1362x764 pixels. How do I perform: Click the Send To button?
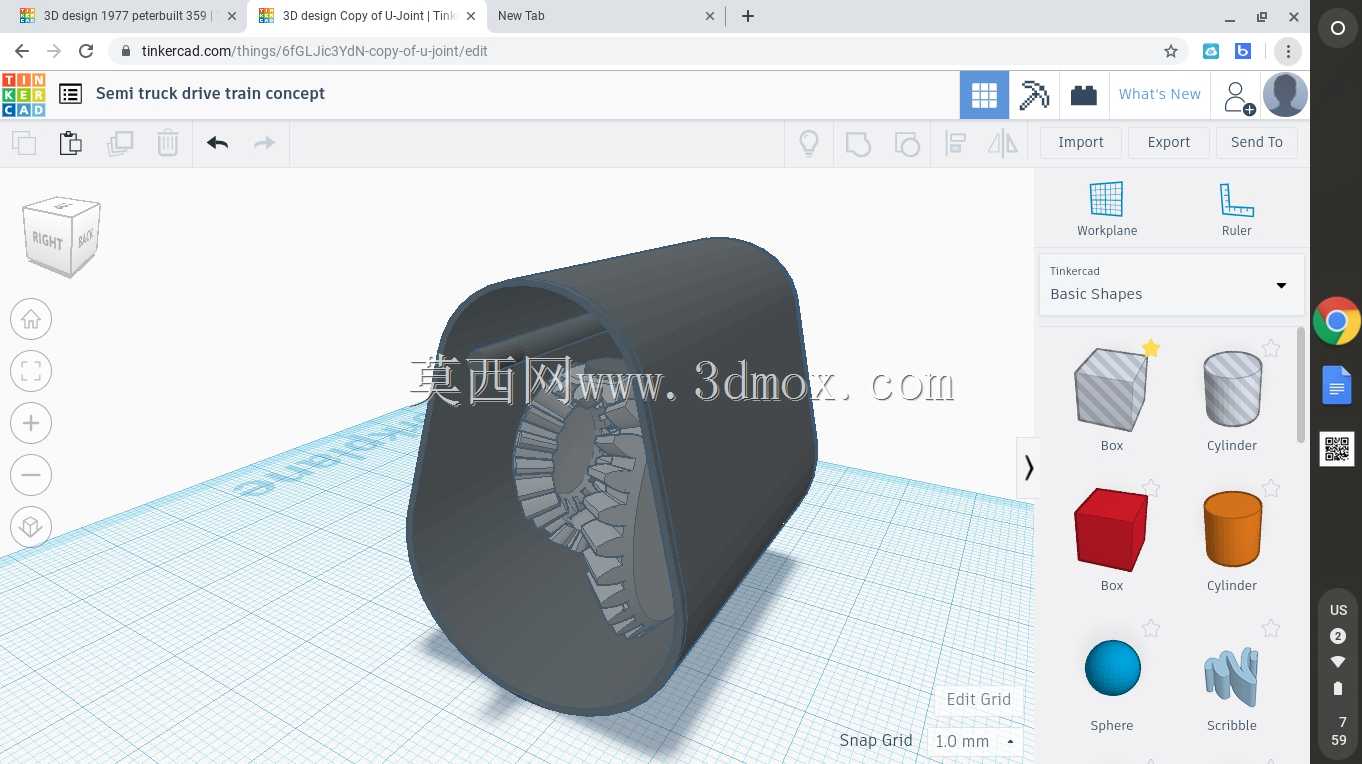point(1256,143)
